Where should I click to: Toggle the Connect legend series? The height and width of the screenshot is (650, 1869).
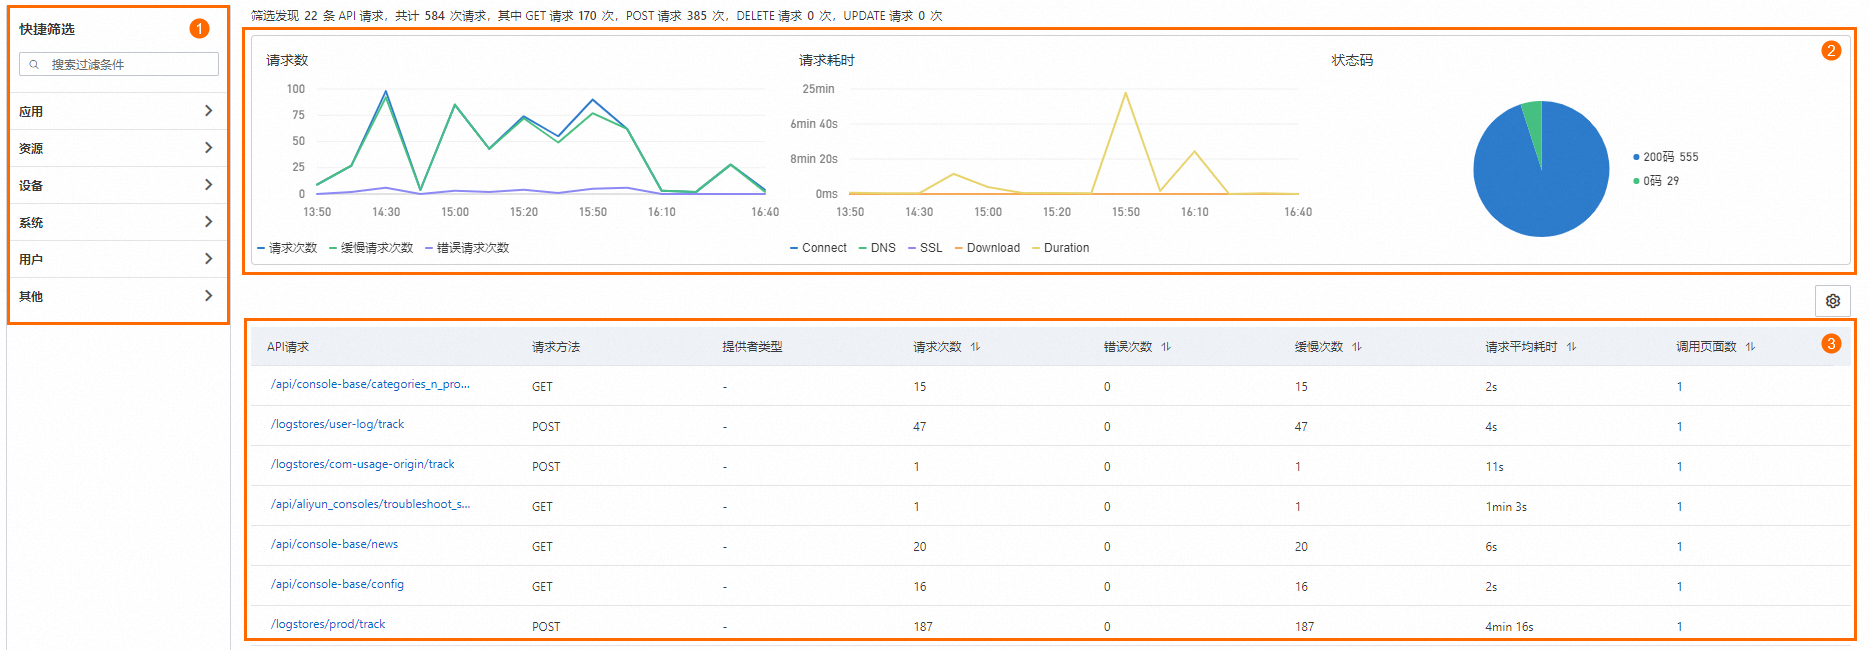818,248
